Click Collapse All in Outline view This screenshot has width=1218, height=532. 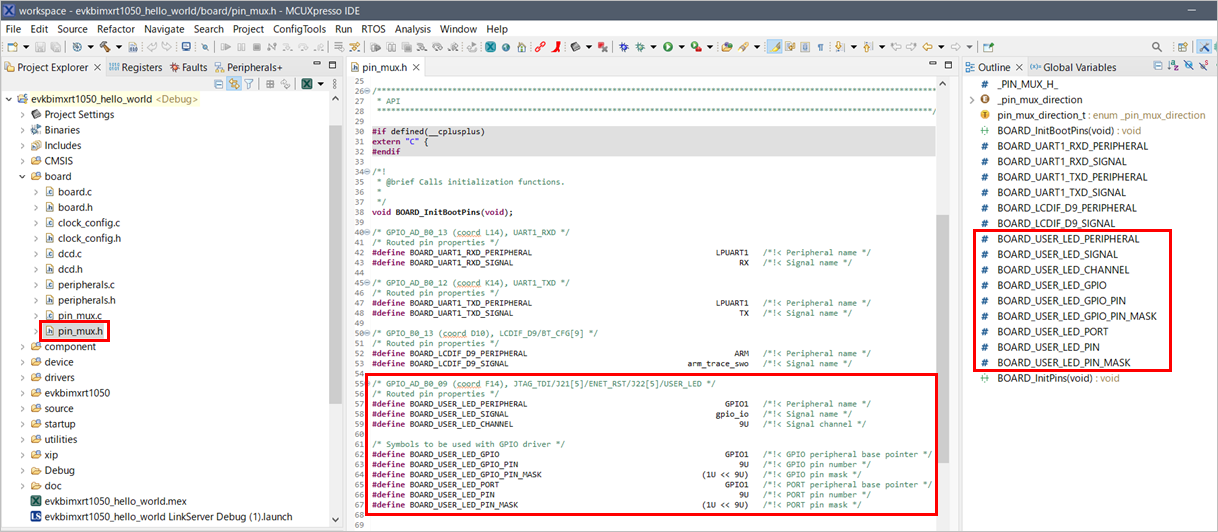coord(1157,67)
